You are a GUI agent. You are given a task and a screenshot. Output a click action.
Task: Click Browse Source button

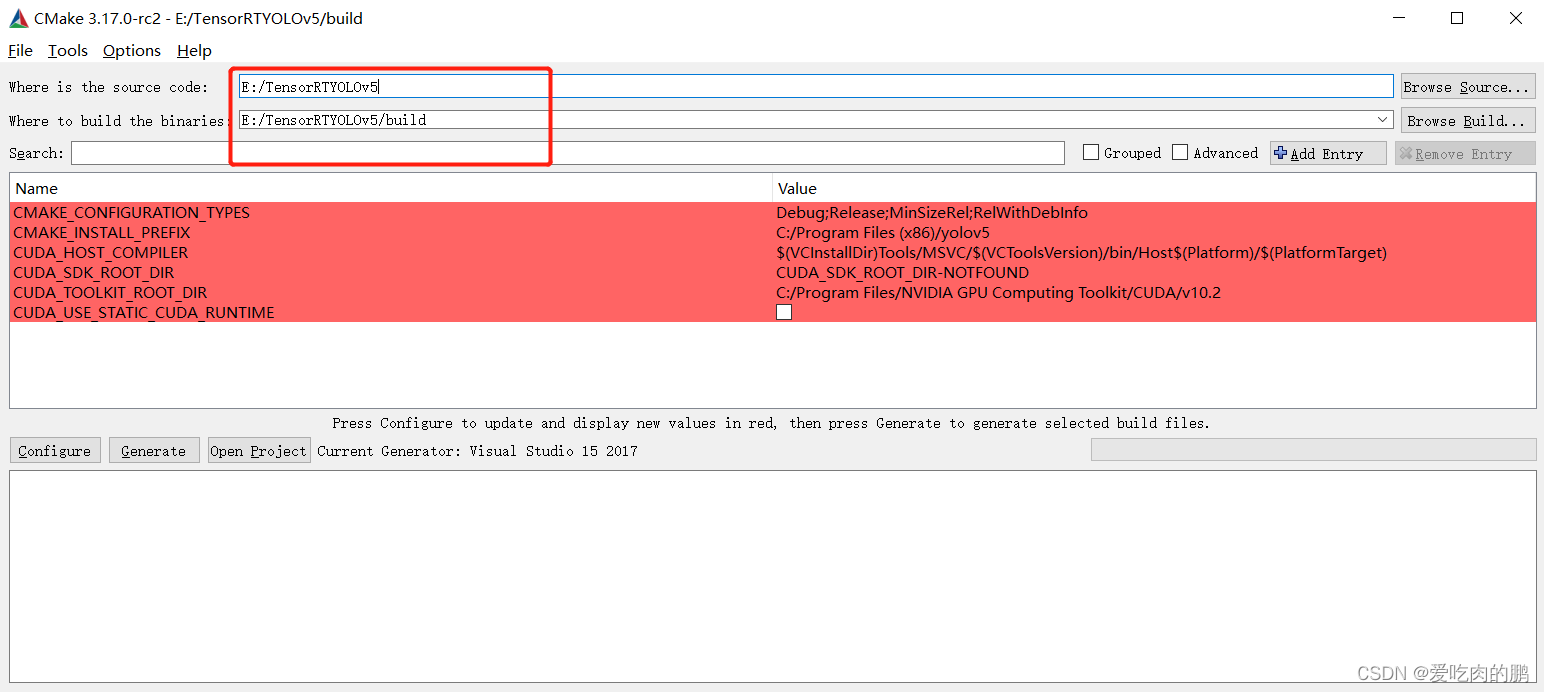[1466, 86]
